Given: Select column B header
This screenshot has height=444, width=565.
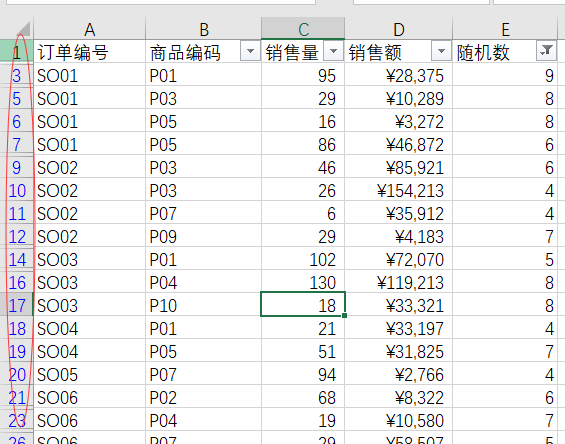Looking at the screenshot, I should tap(204, 29).
